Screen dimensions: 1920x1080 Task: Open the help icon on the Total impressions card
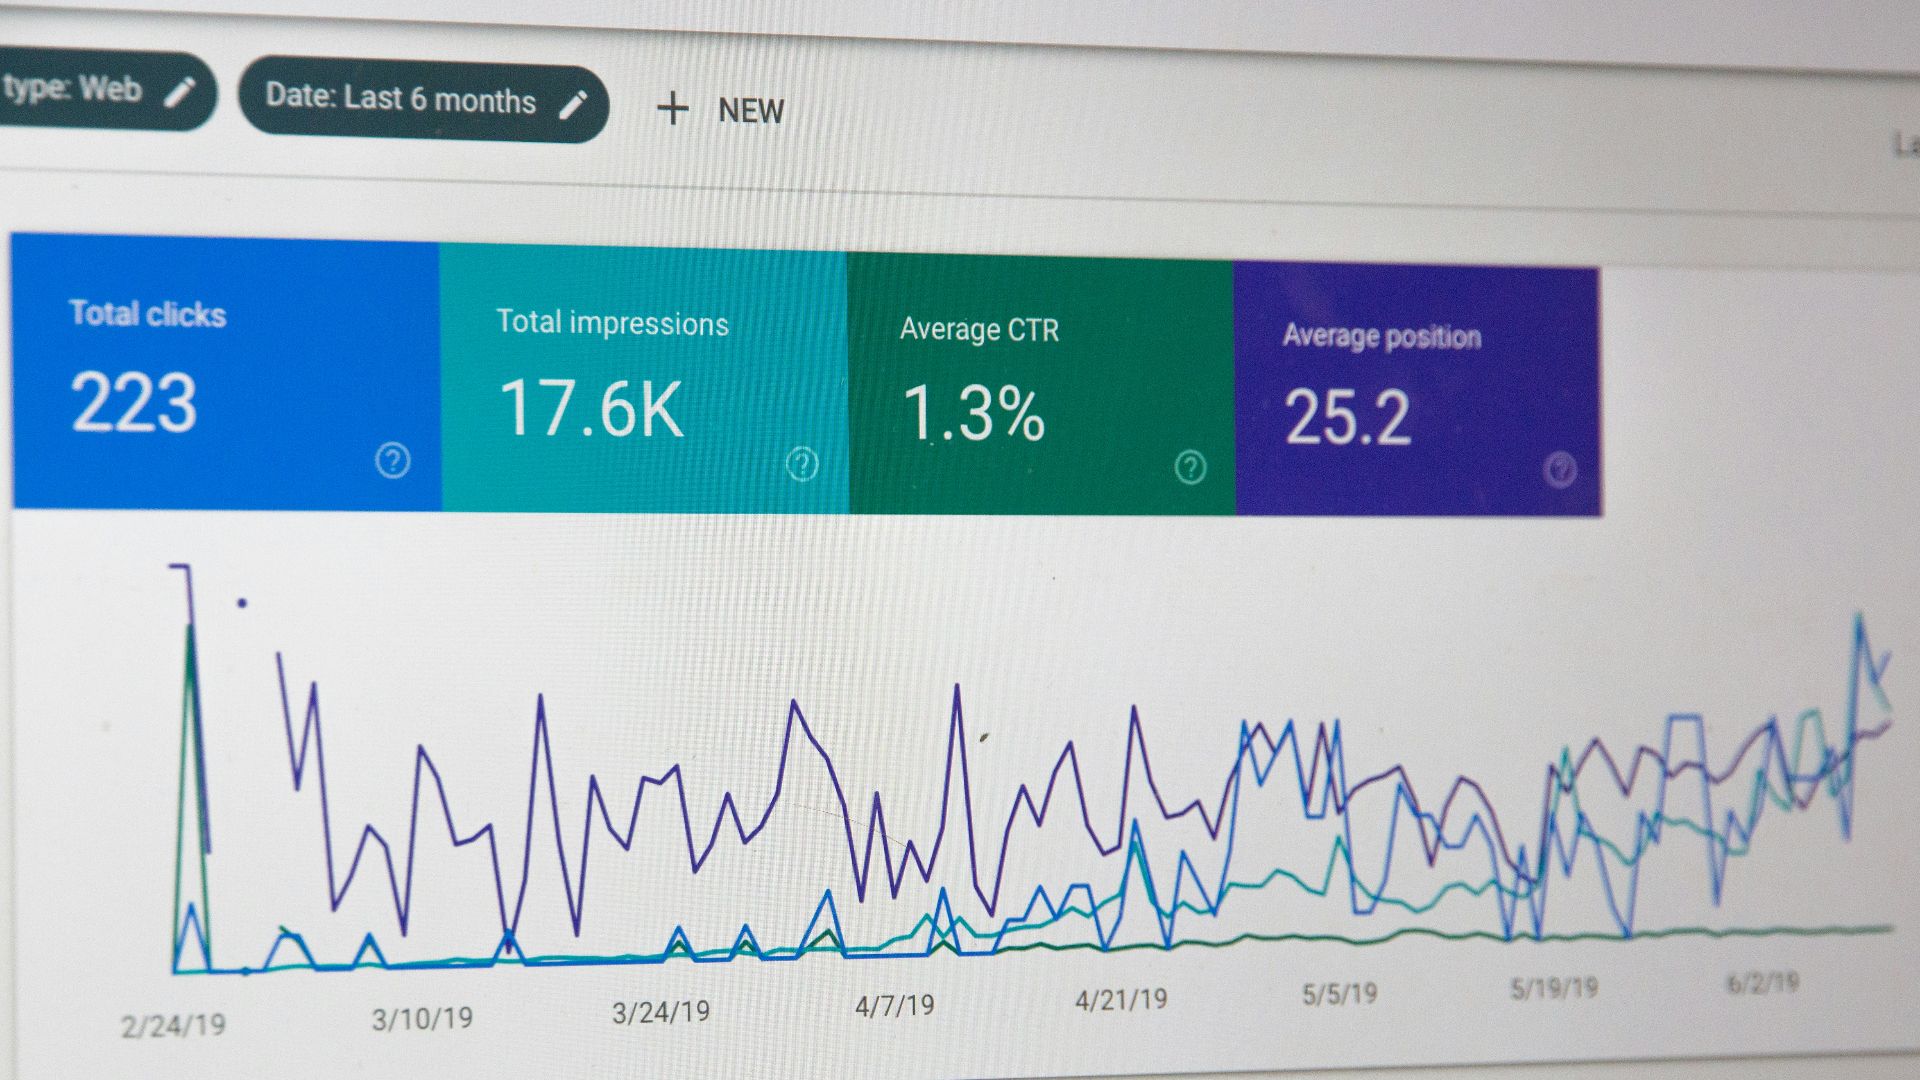click(803, 464)
